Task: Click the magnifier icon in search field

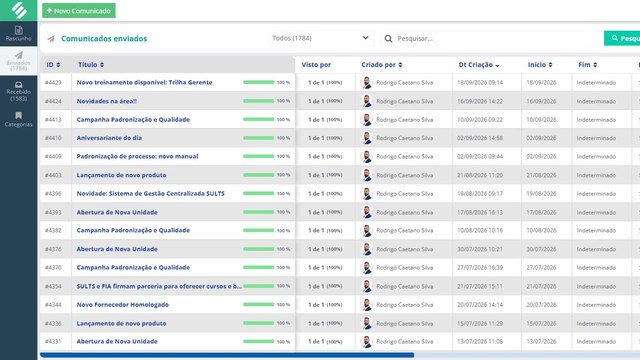Action: click(388, 39)
